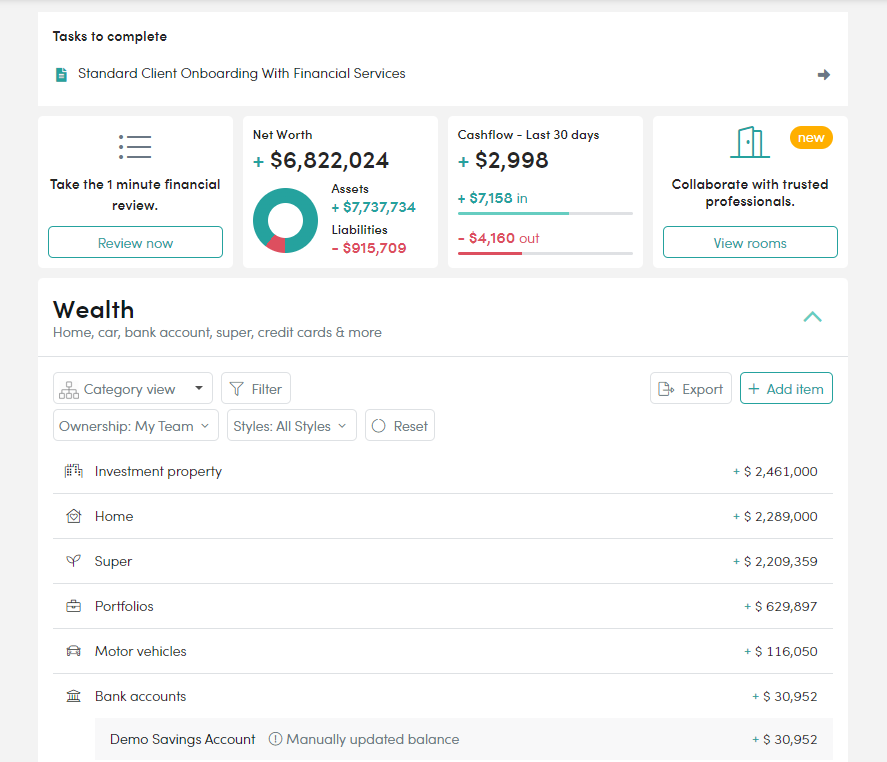
Task: Open the Ownership: My Team dropdown
Action: tap(136, 425)
